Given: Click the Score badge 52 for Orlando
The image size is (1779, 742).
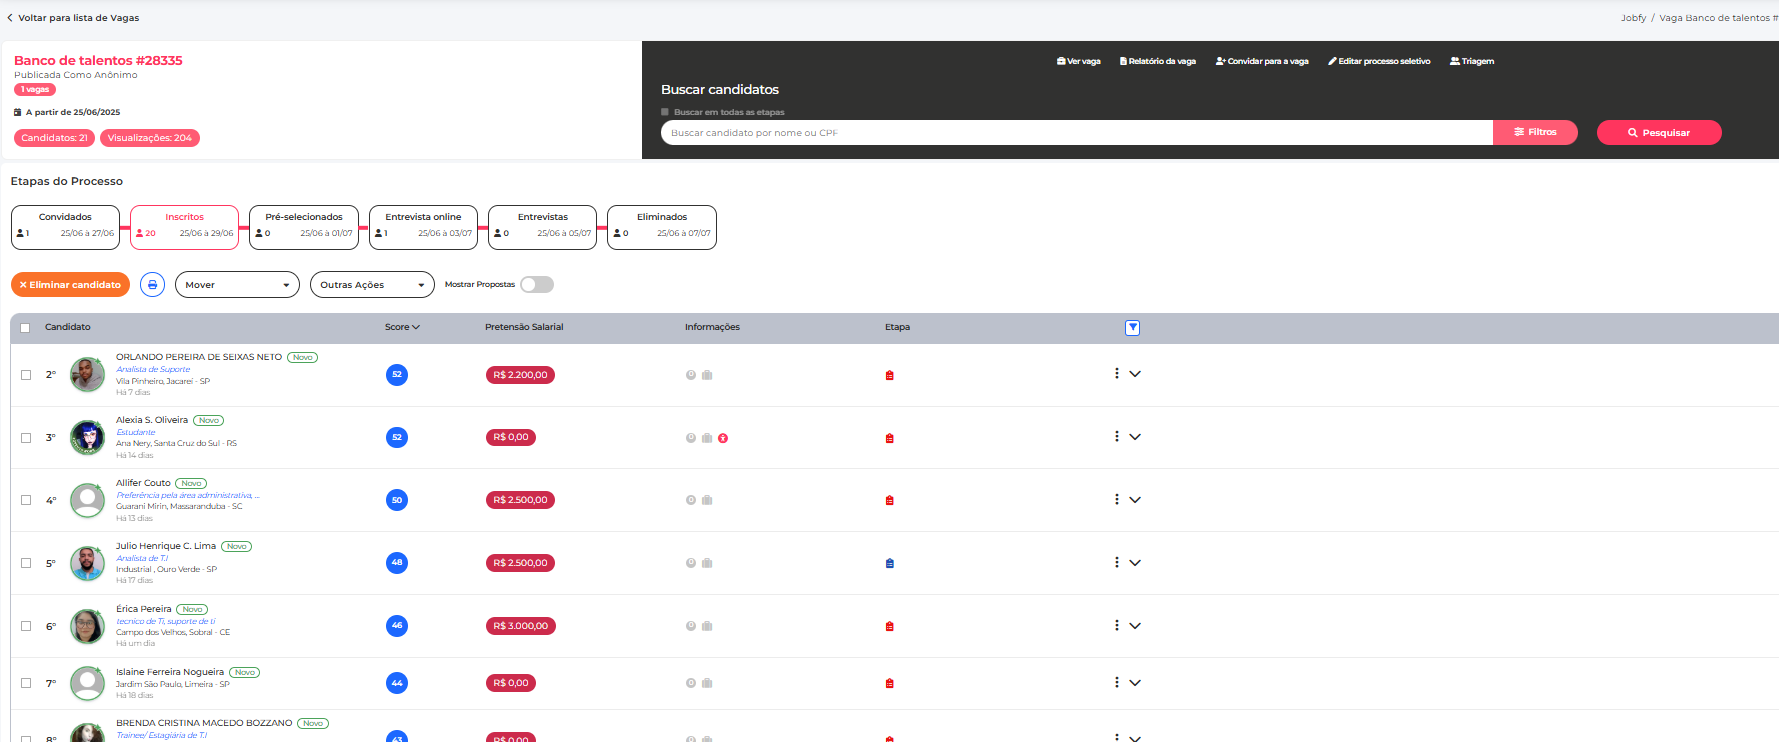Looking at the screenshot, I should click(x=397, y=375).
